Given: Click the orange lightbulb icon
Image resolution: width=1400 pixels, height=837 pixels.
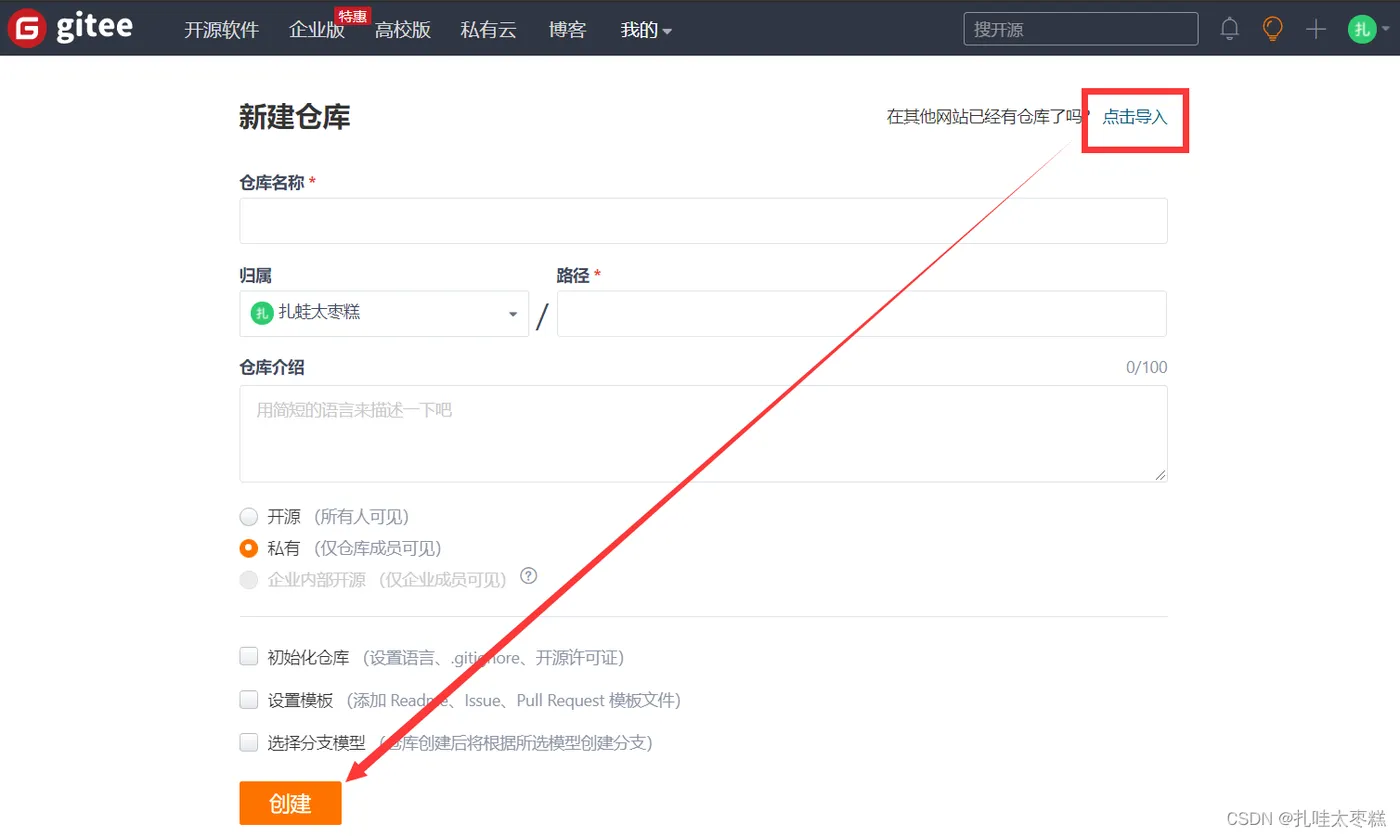Looking at the screenshot, I should click(x=1272, y=29).
